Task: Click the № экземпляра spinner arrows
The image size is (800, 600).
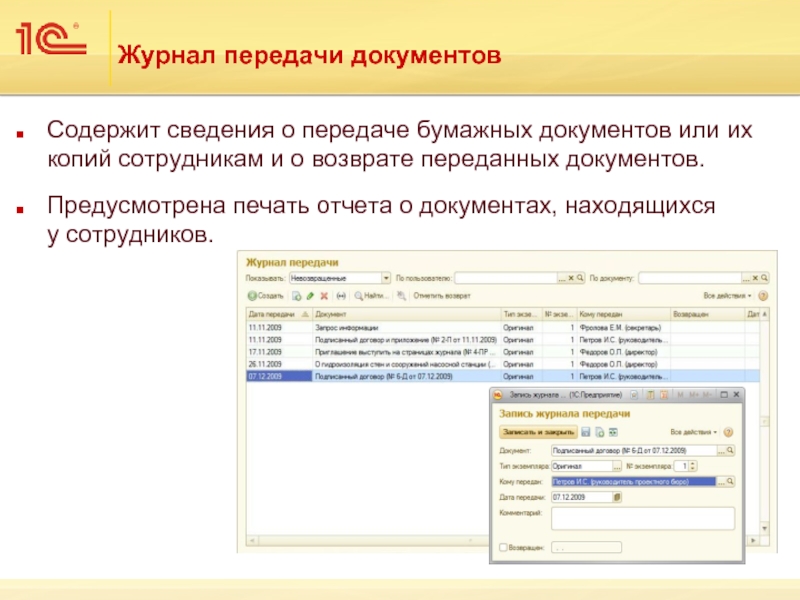Action: click(x=693, y=466)
